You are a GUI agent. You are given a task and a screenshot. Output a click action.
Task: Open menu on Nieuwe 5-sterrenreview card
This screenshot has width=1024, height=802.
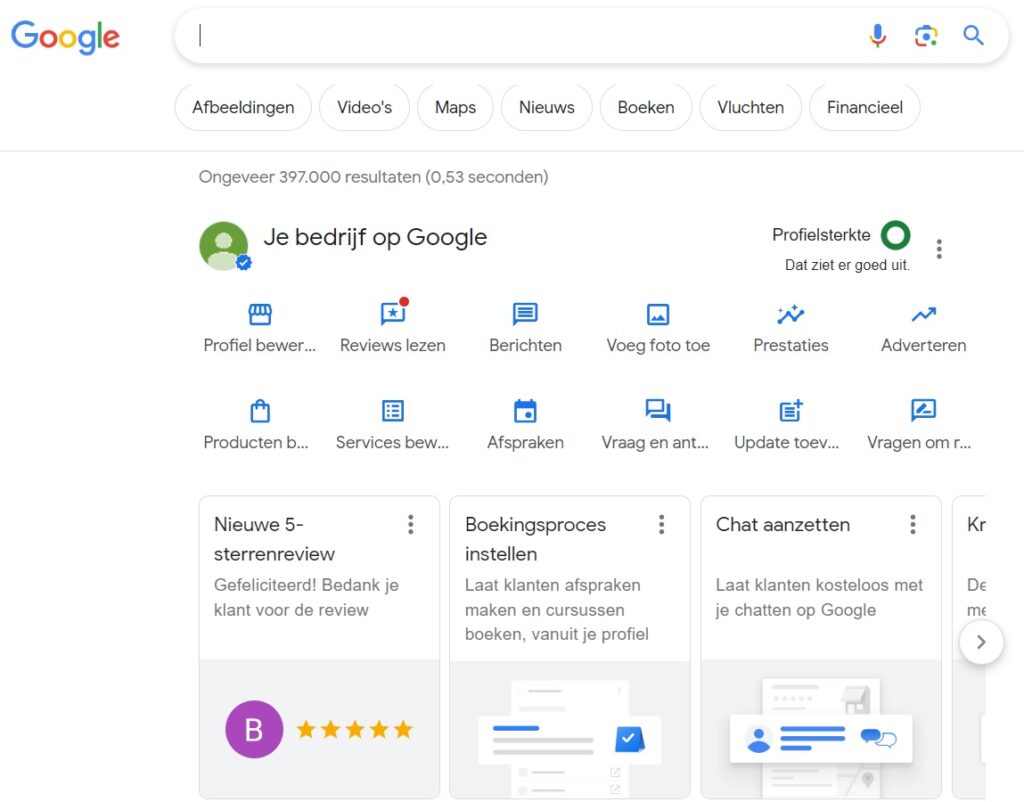click(x=411, y=524)
